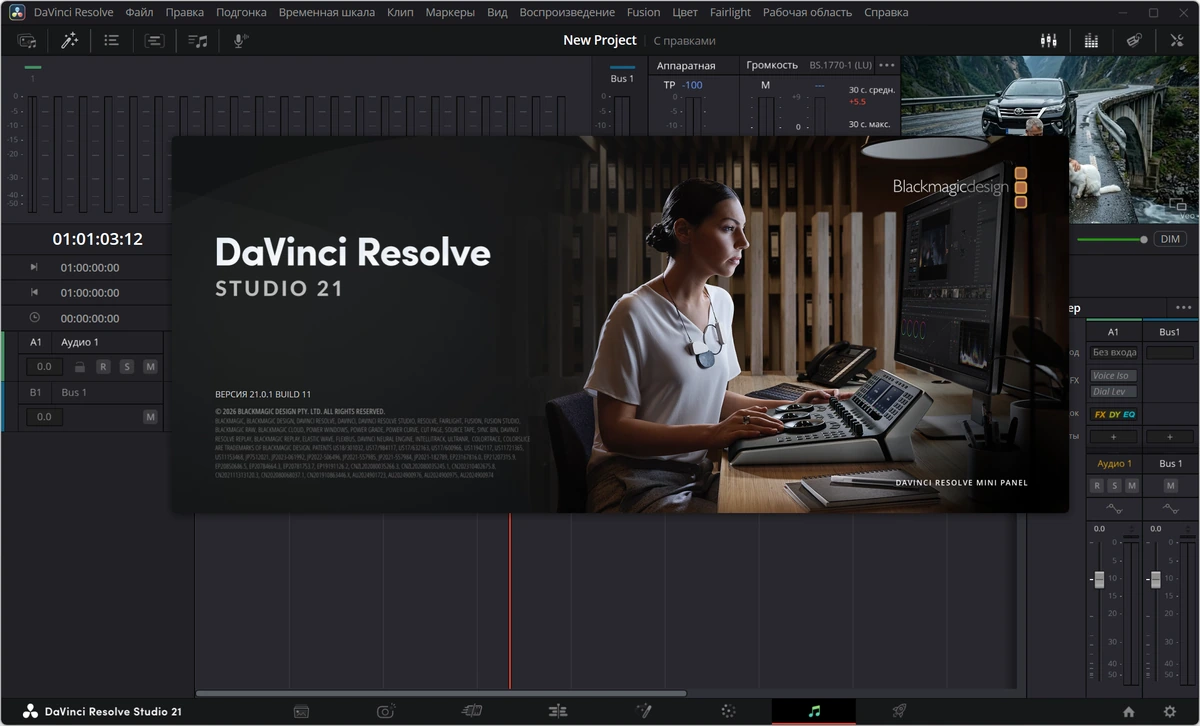Viewport: 1200px width, 726px height.
Task: Open the FX DY EQ panel on A1
Action: click(x=1114, y=414)
